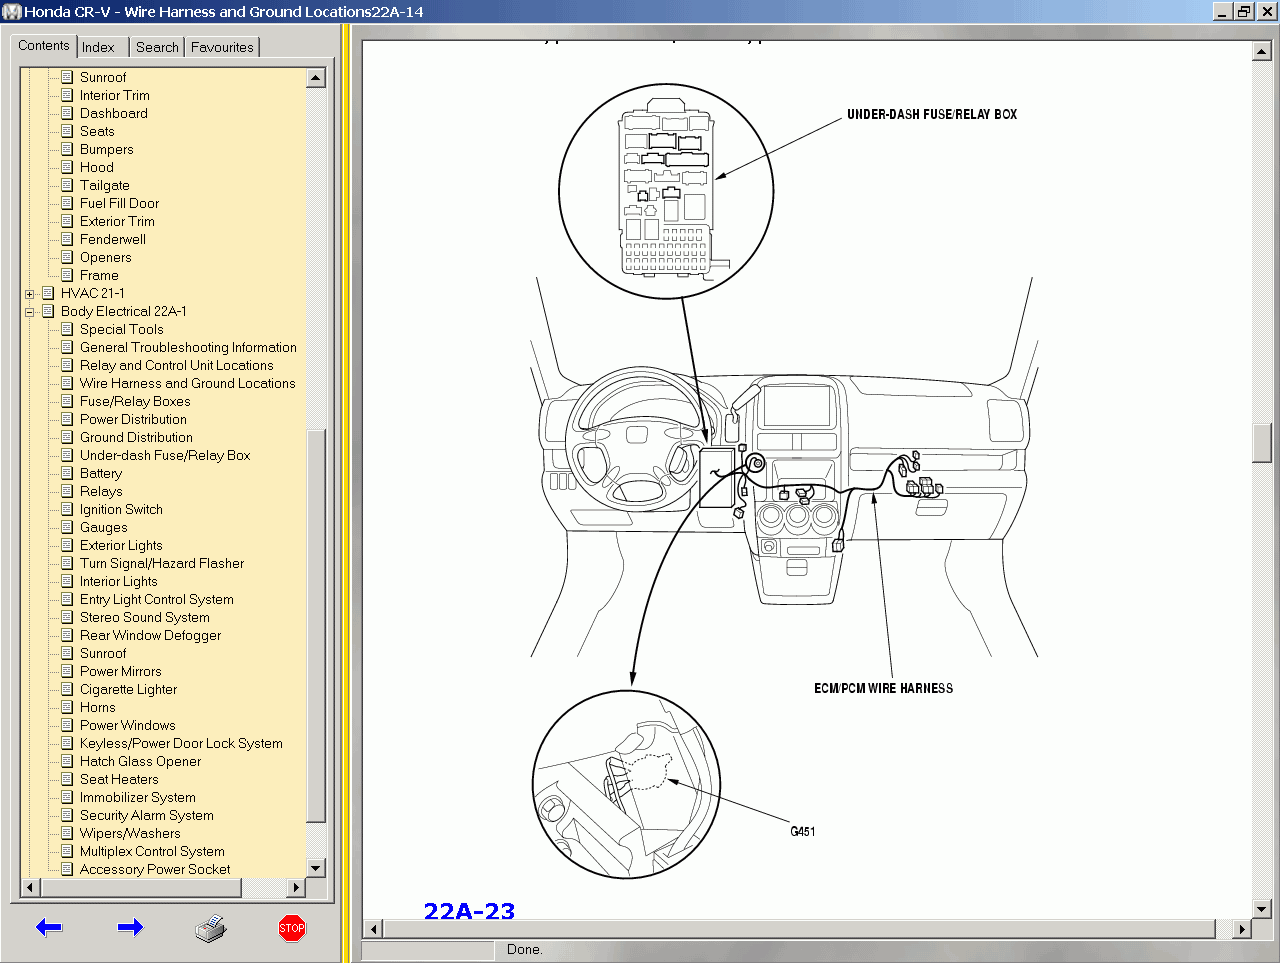Open Ground Distribution topic
This screenshot has width=1280, height=963.
[x=136, y=437]
